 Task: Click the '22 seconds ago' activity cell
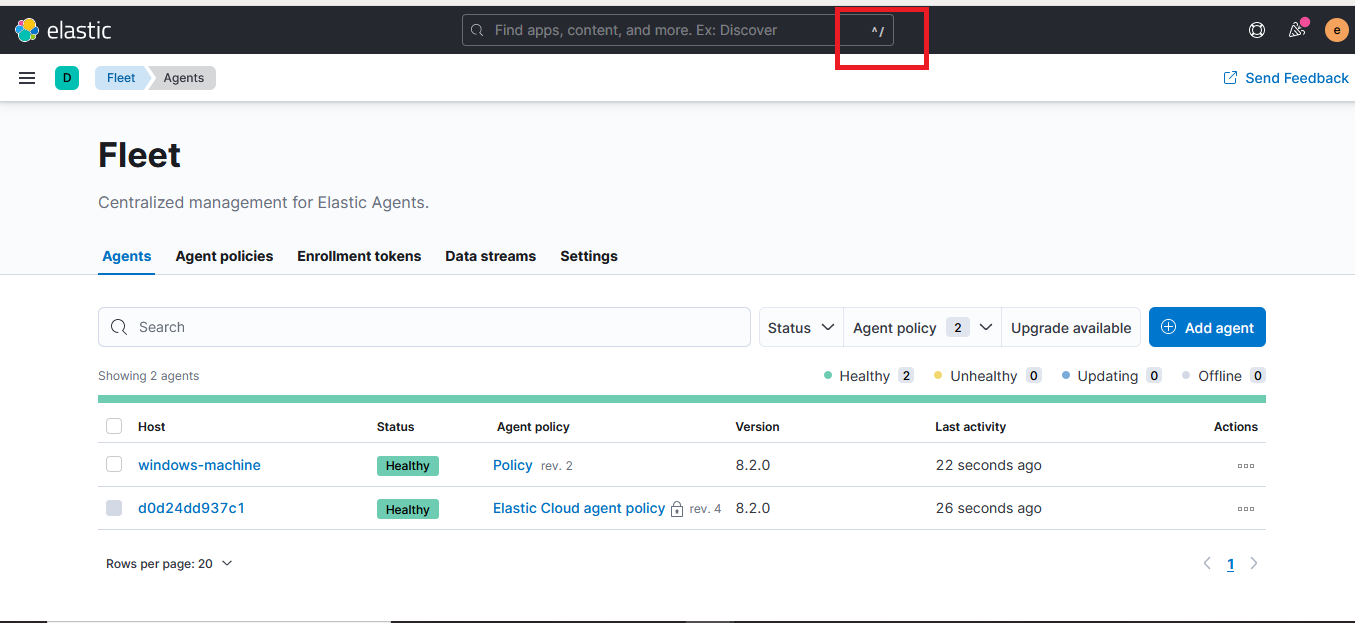(x=988, y=465)
